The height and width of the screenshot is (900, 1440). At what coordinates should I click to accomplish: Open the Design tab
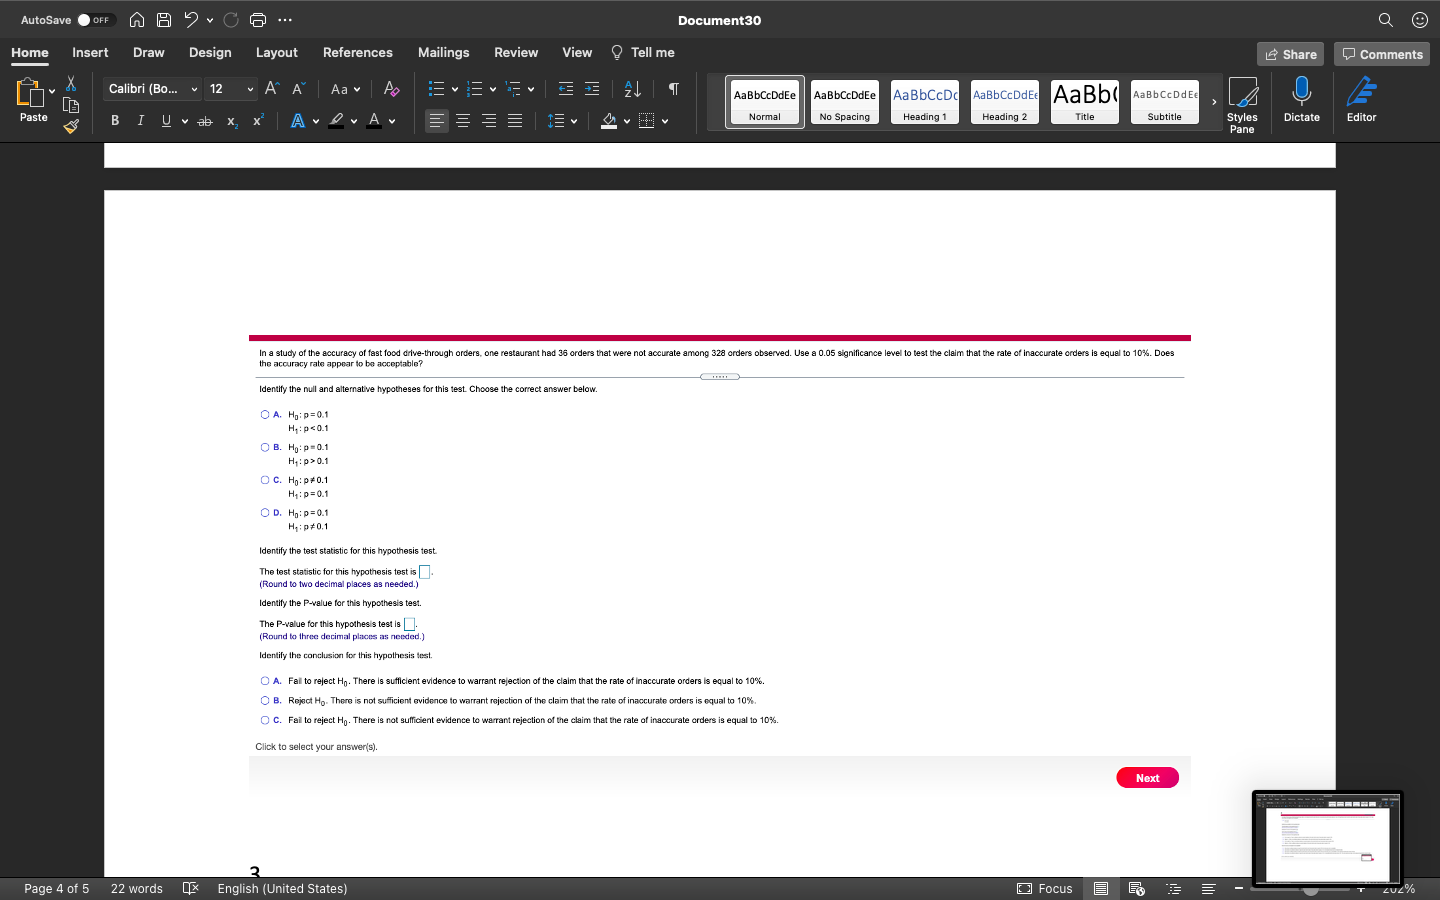210,52
